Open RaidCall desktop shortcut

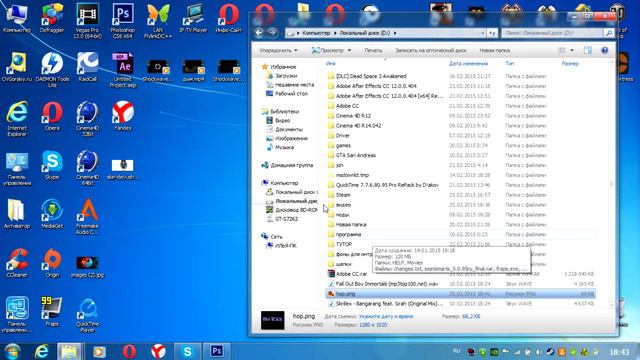(x=87, y=67)
